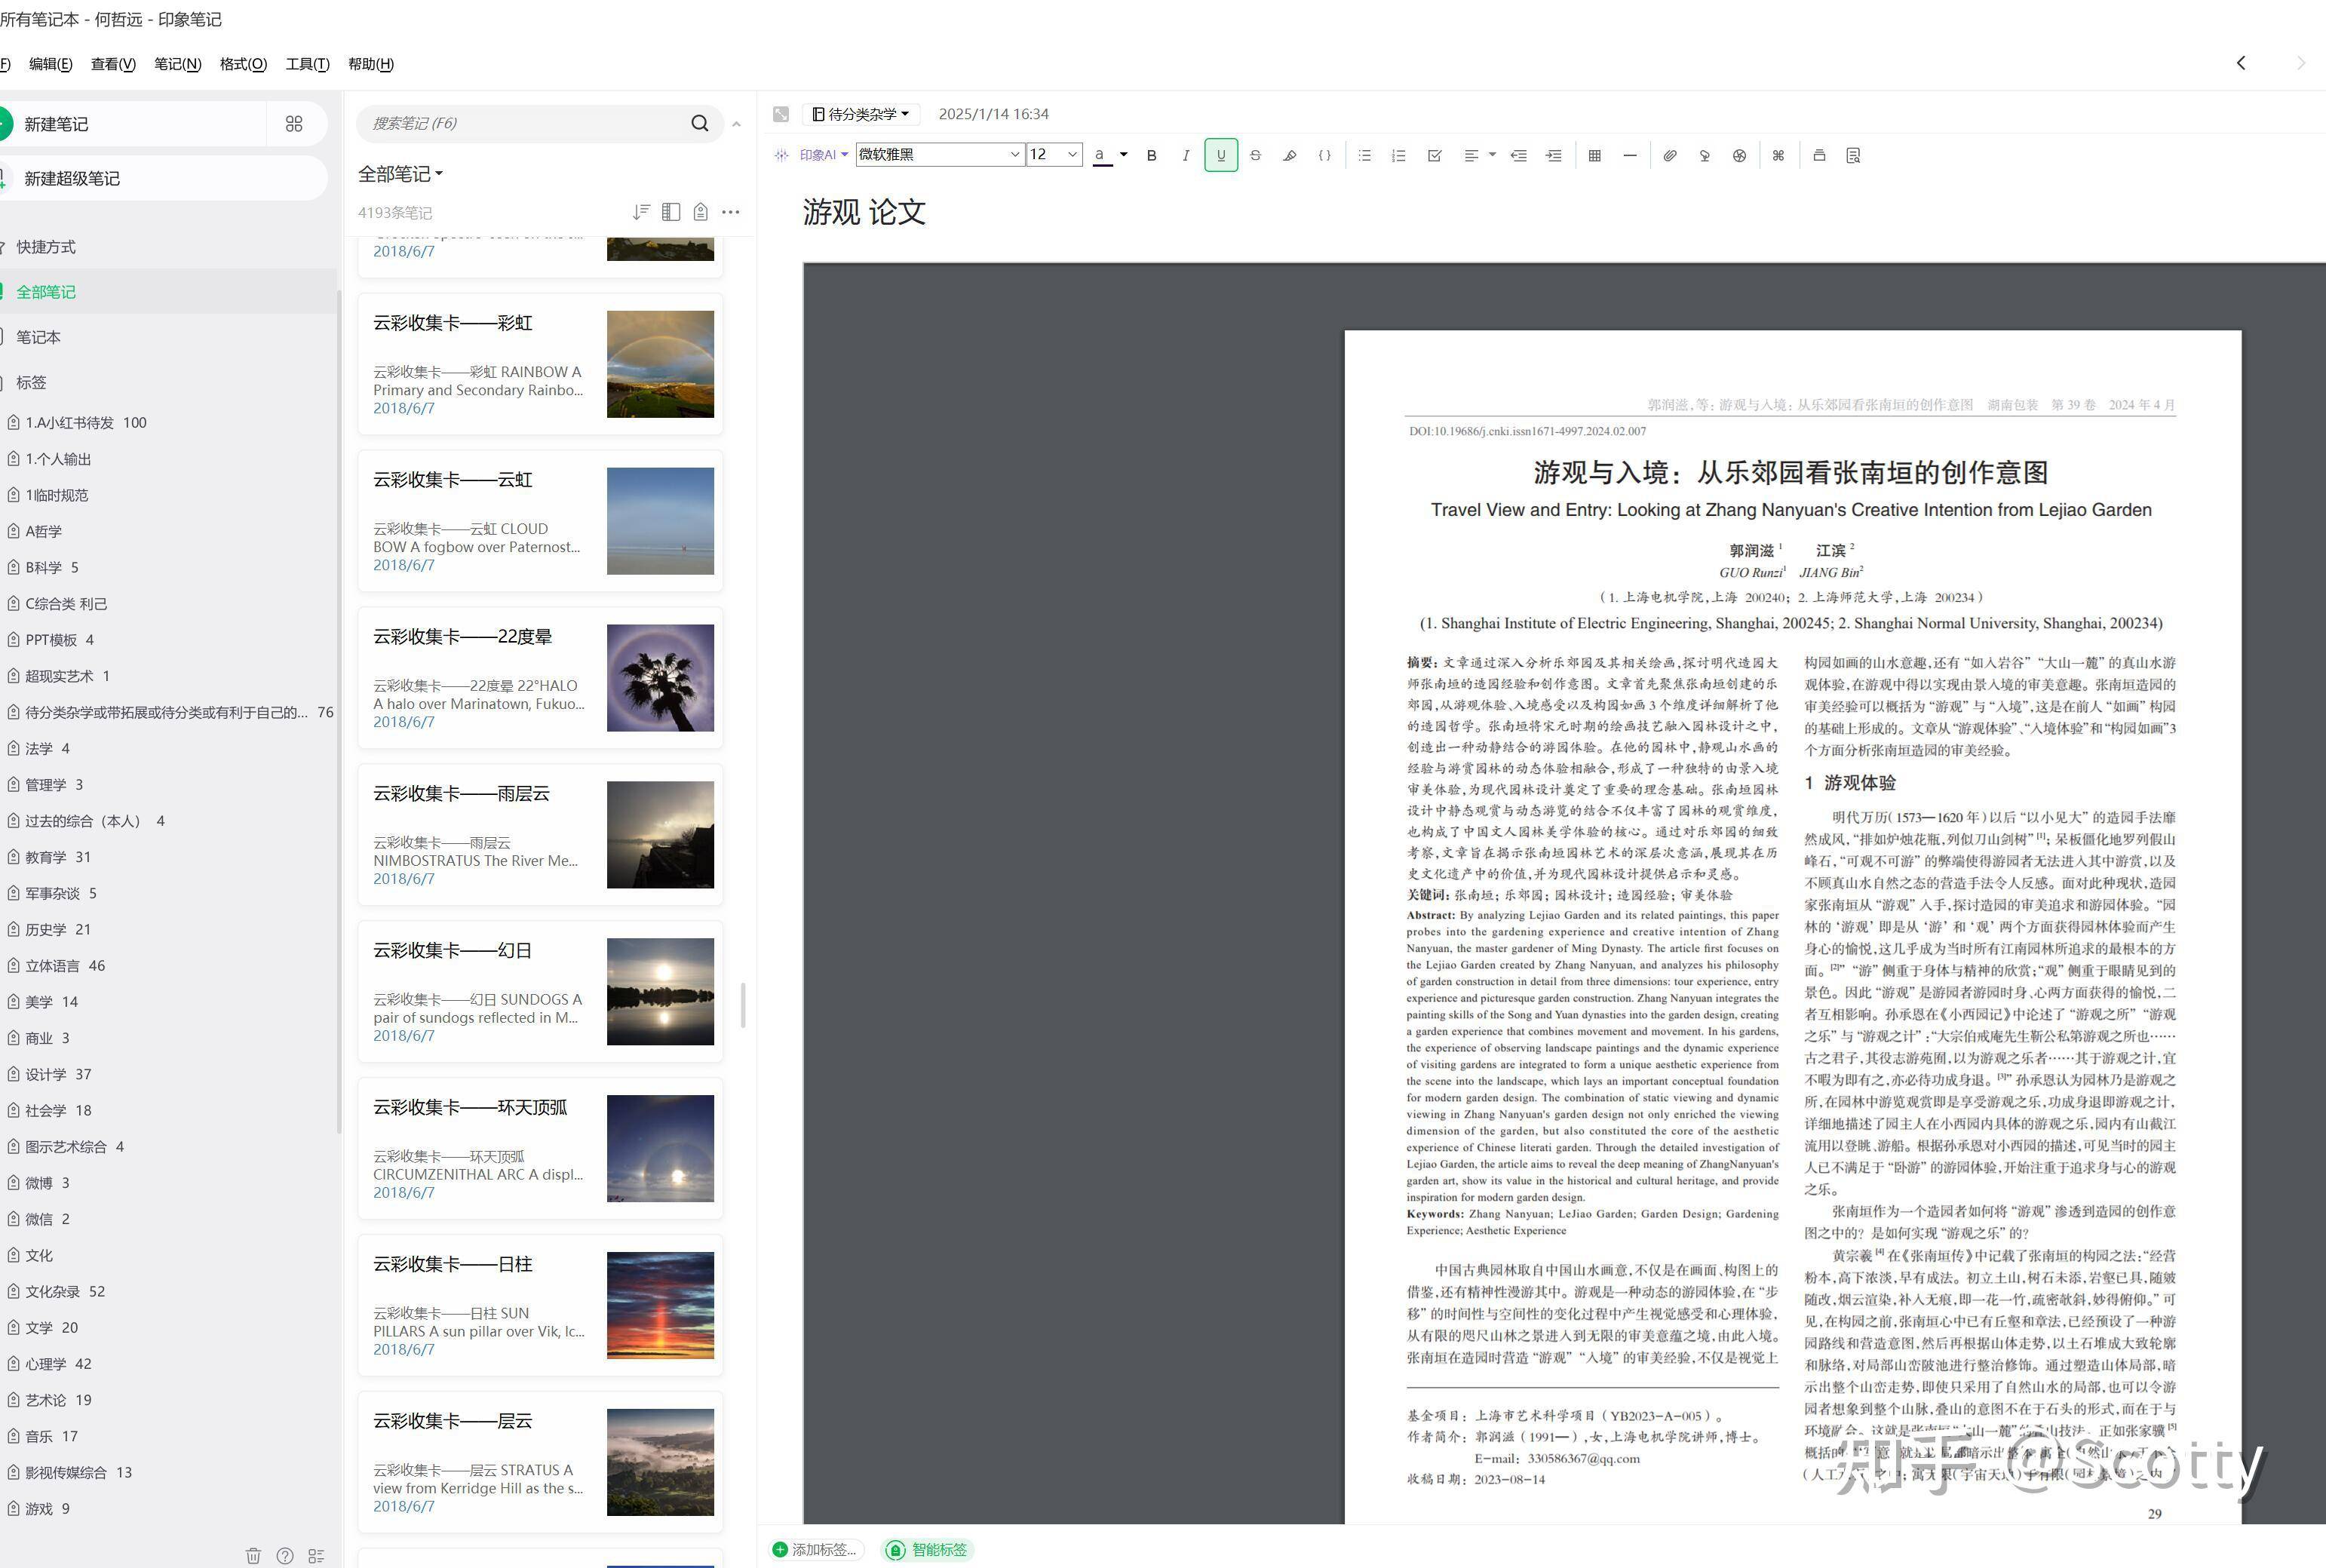This screenshot has width=2326, height=1568.
Task: Select 快捷方式 in the sidebar
Action: (46, 247)
